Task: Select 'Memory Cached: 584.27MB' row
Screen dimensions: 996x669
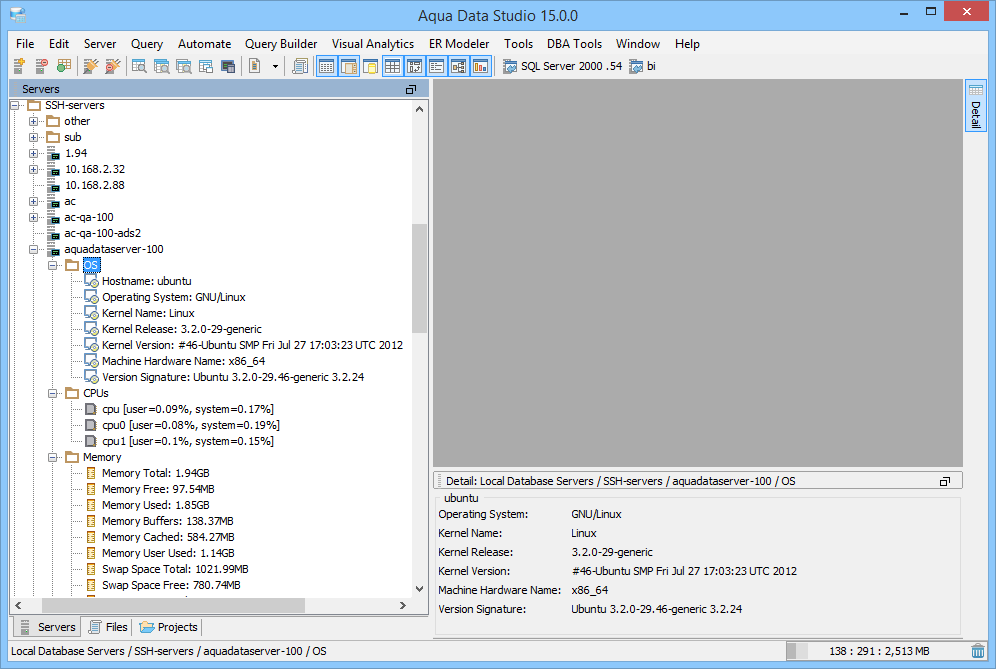Action: coord(168,537)
